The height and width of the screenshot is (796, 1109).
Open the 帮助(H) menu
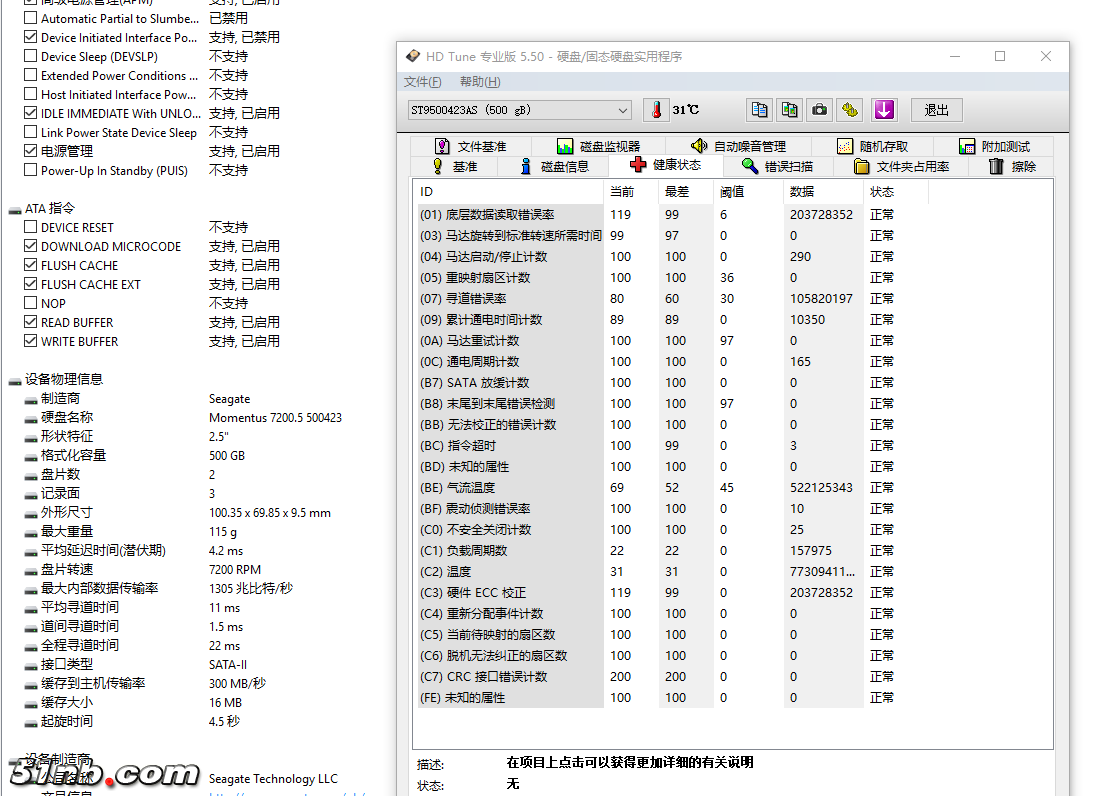click(480, 82)
